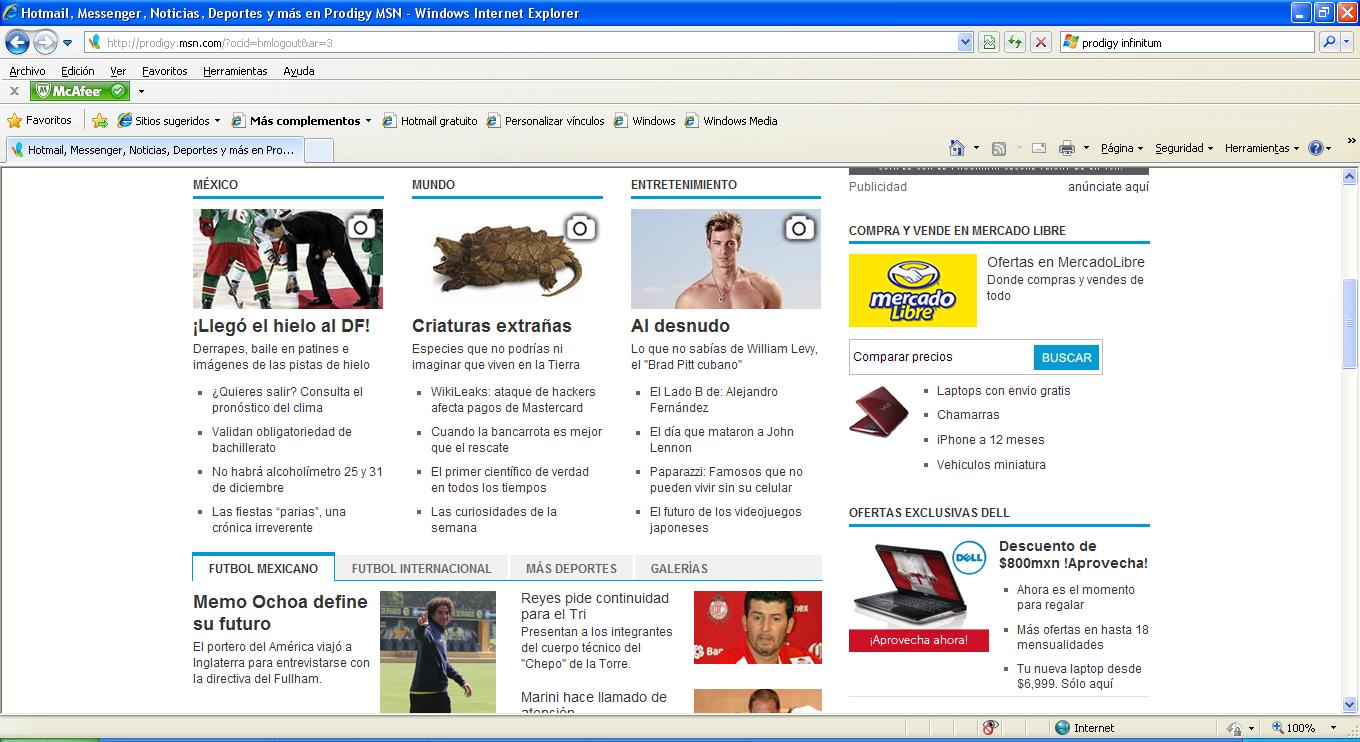This screenshot has height=742, width=1360.
Task: Refresh the page with the refresh icon
Action: [1012, 41]
